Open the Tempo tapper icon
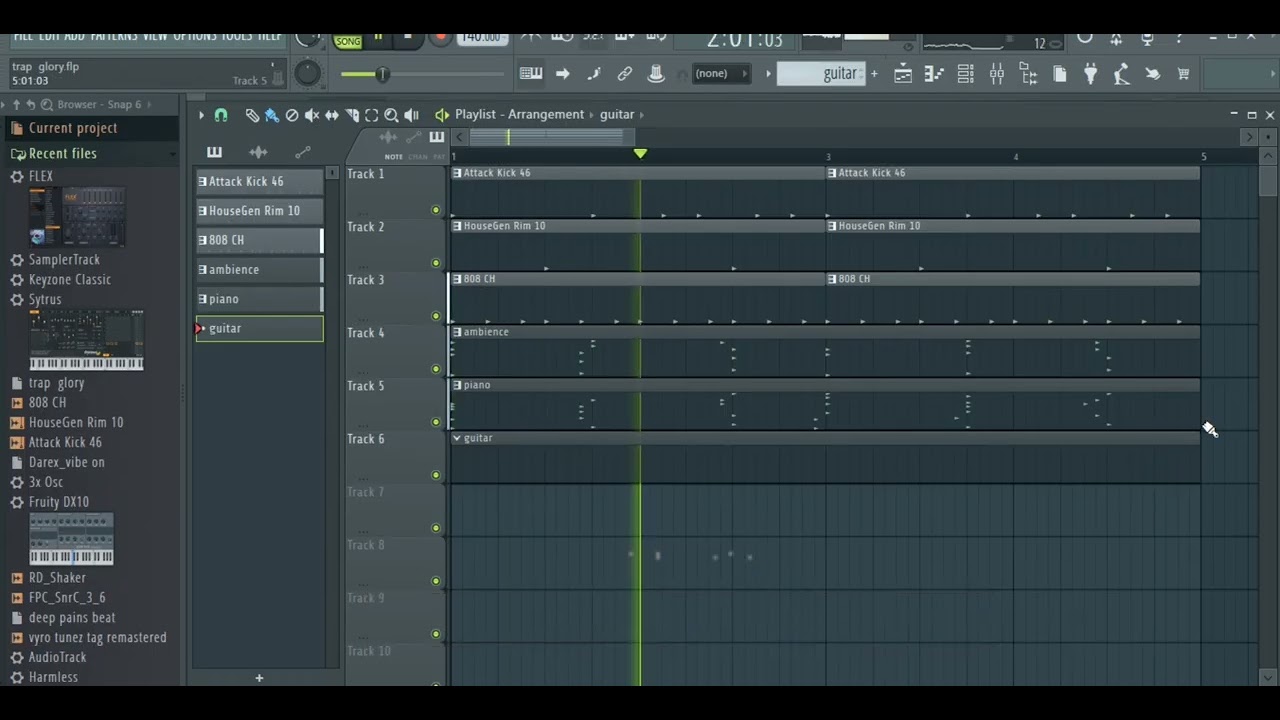Screen dimensions: 1280x720 pyautogui.click(x=1122, y=74)
